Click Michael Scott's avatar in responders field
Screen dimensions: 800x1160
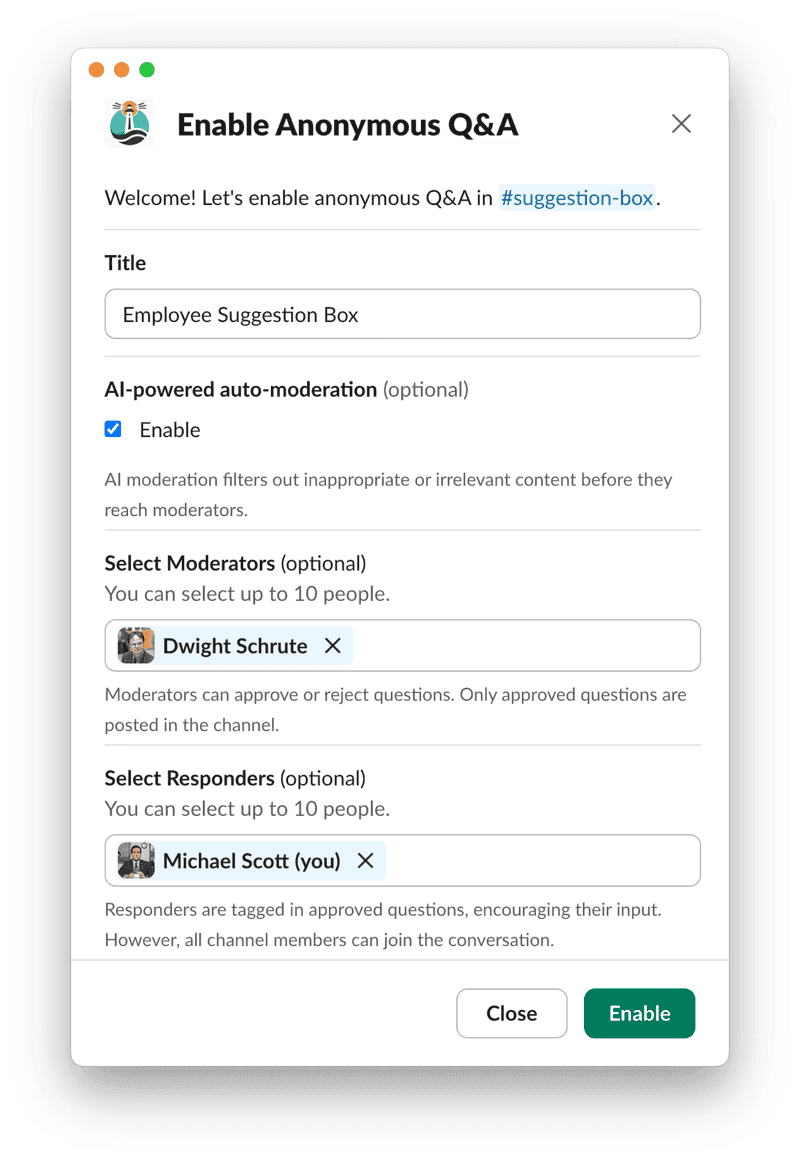point(137,860)
